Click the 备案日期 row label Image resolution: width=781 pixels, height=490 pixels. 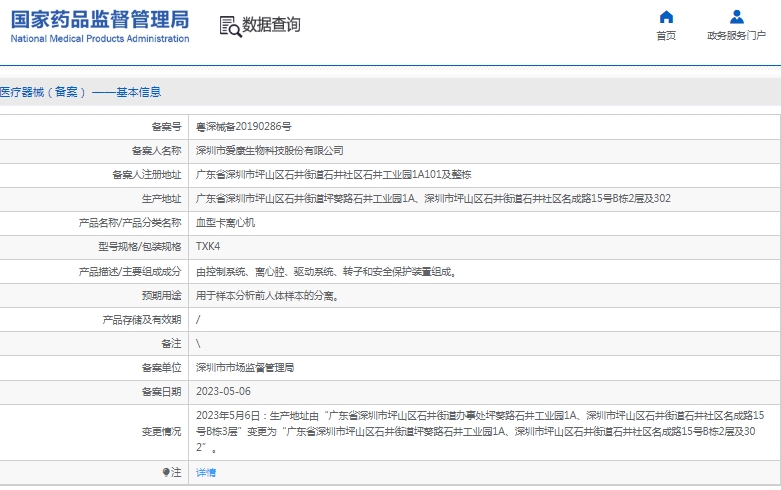[x=161, y=391]
